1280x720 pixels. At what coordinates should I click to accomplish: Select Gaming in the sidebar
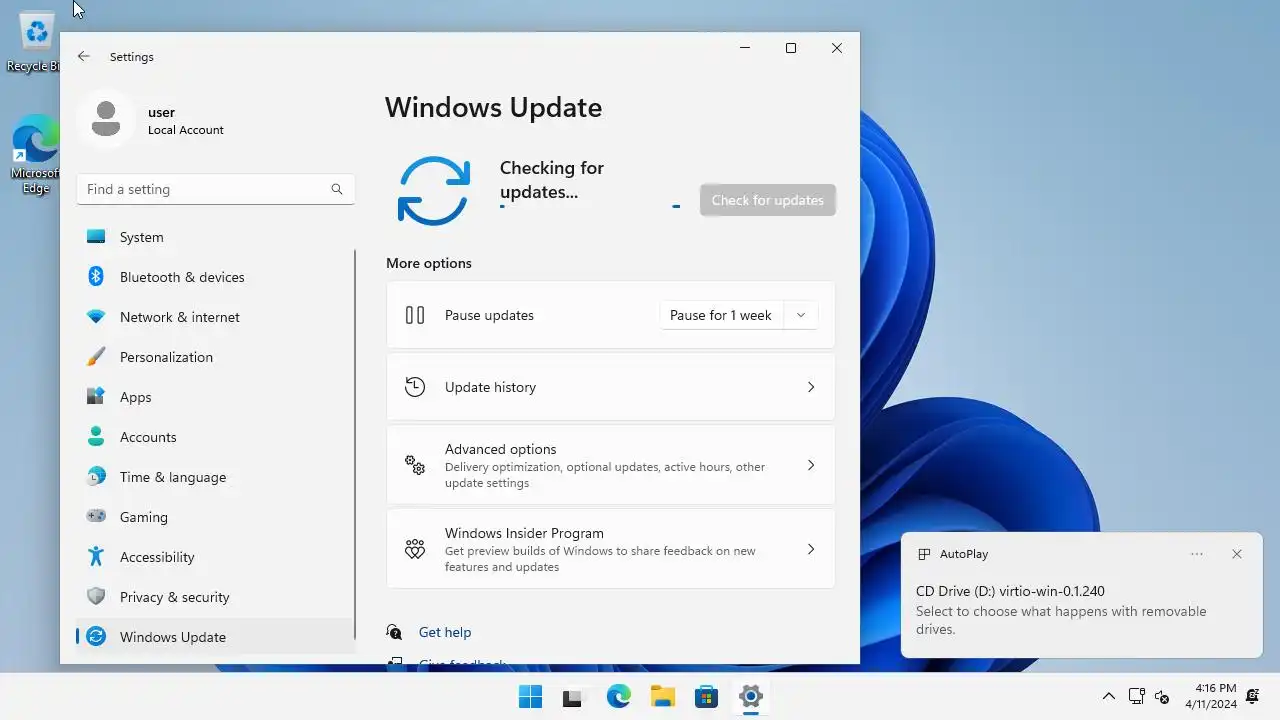(x=216, y=517)
